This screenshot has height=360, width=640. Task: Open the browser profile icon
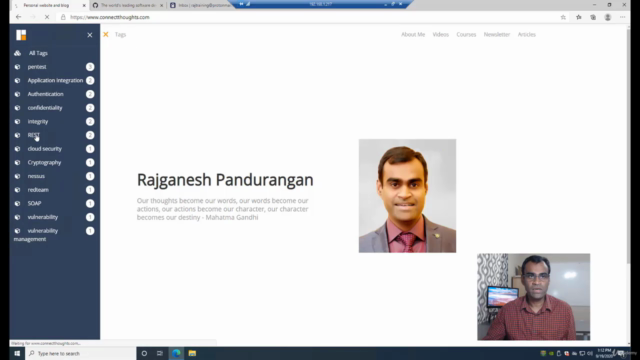(608, 17)
